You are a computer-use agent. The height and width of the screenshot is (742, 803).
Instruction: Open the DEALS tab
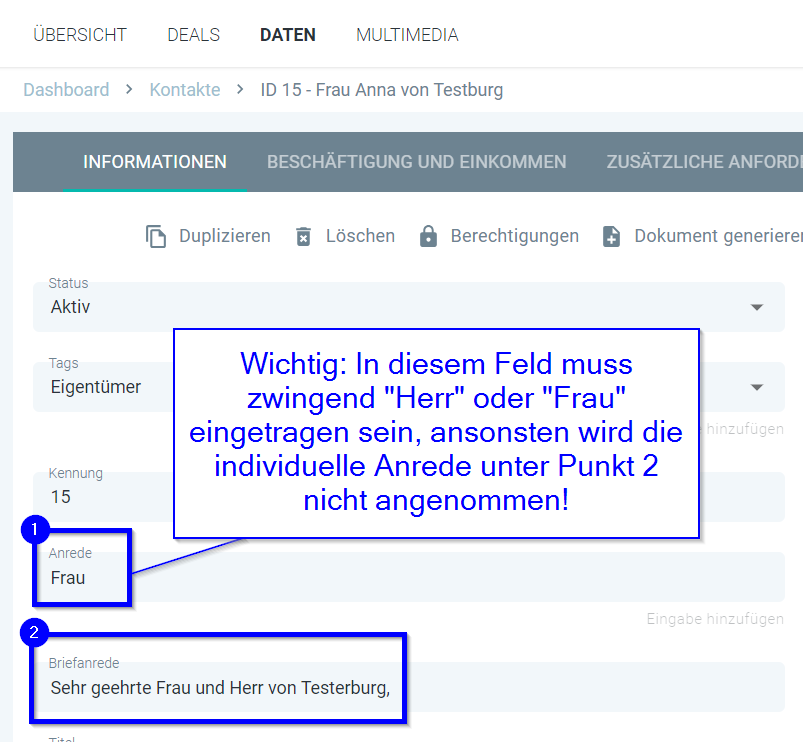[193, 35]
